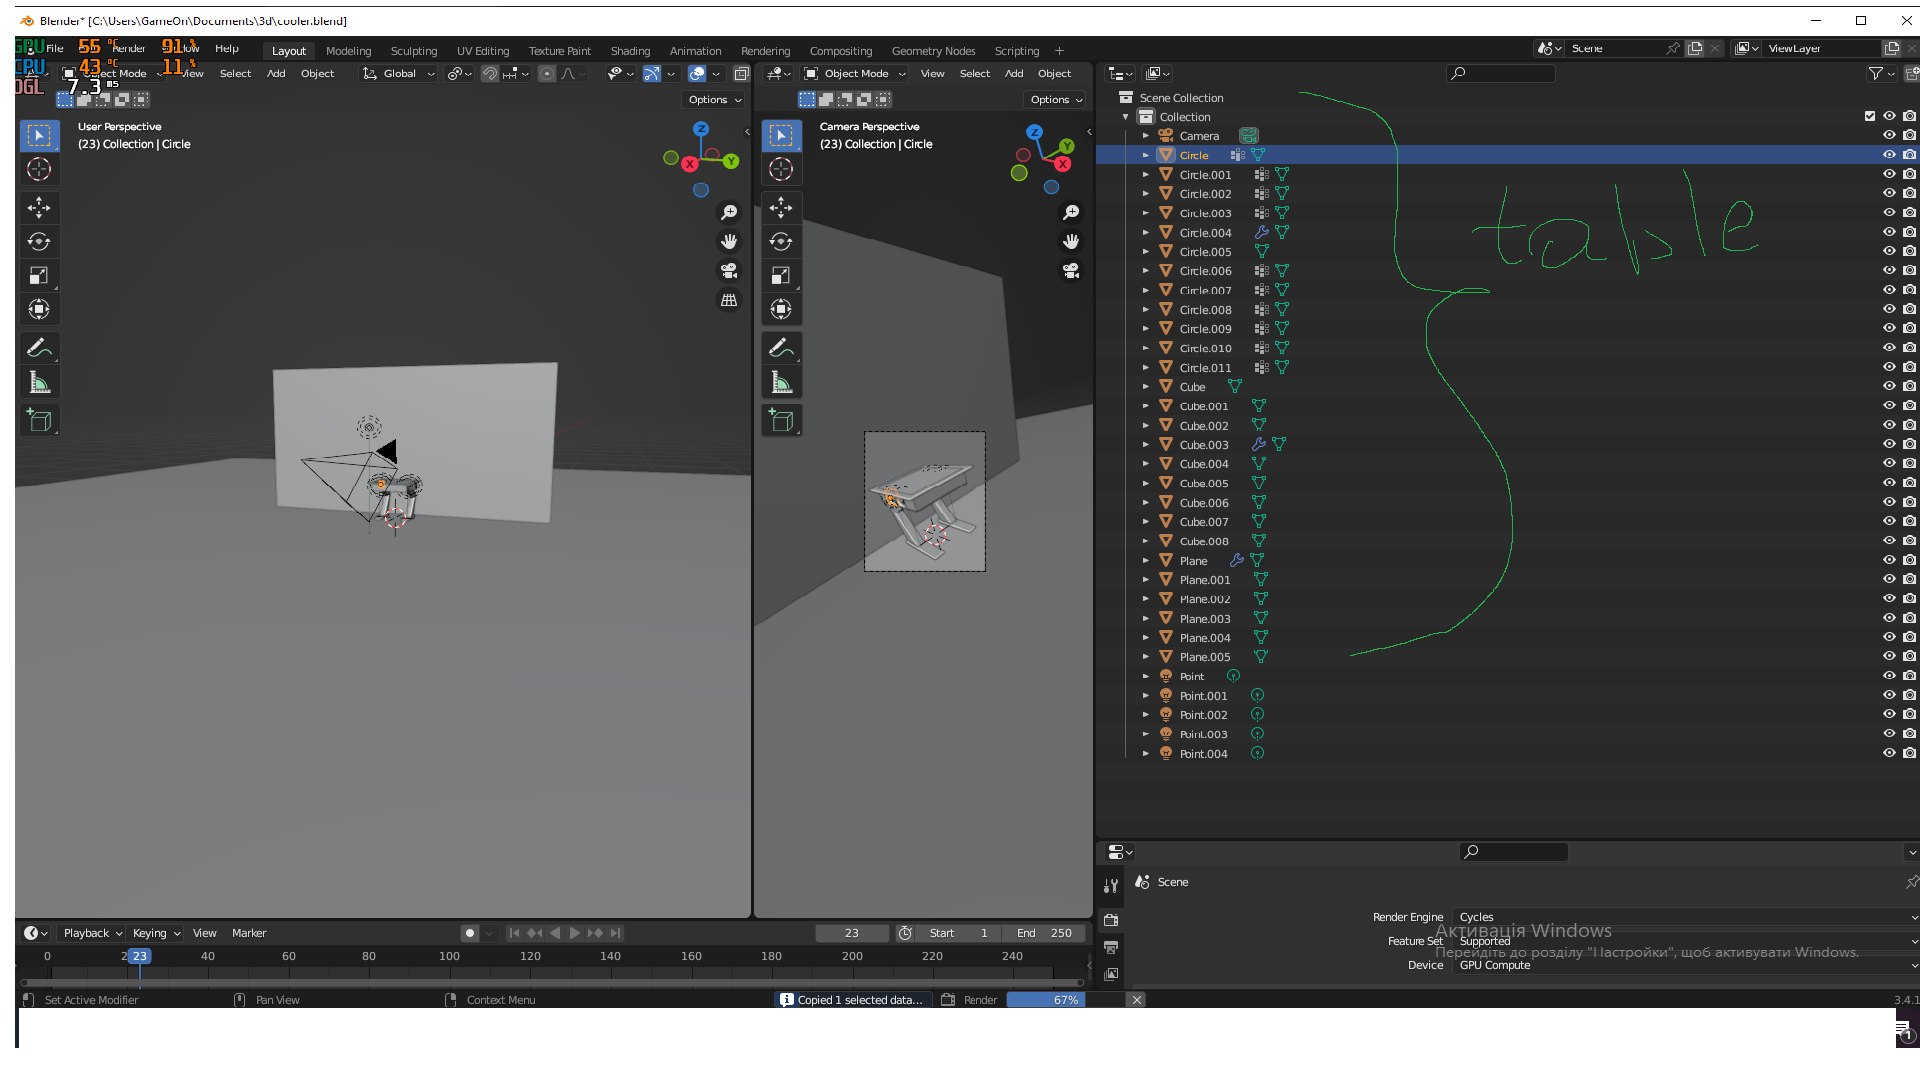The width and height of the screenshot is (1920, 1080).
Task: Select the Measure tool in left viewport
Action: tap(39, 382)
